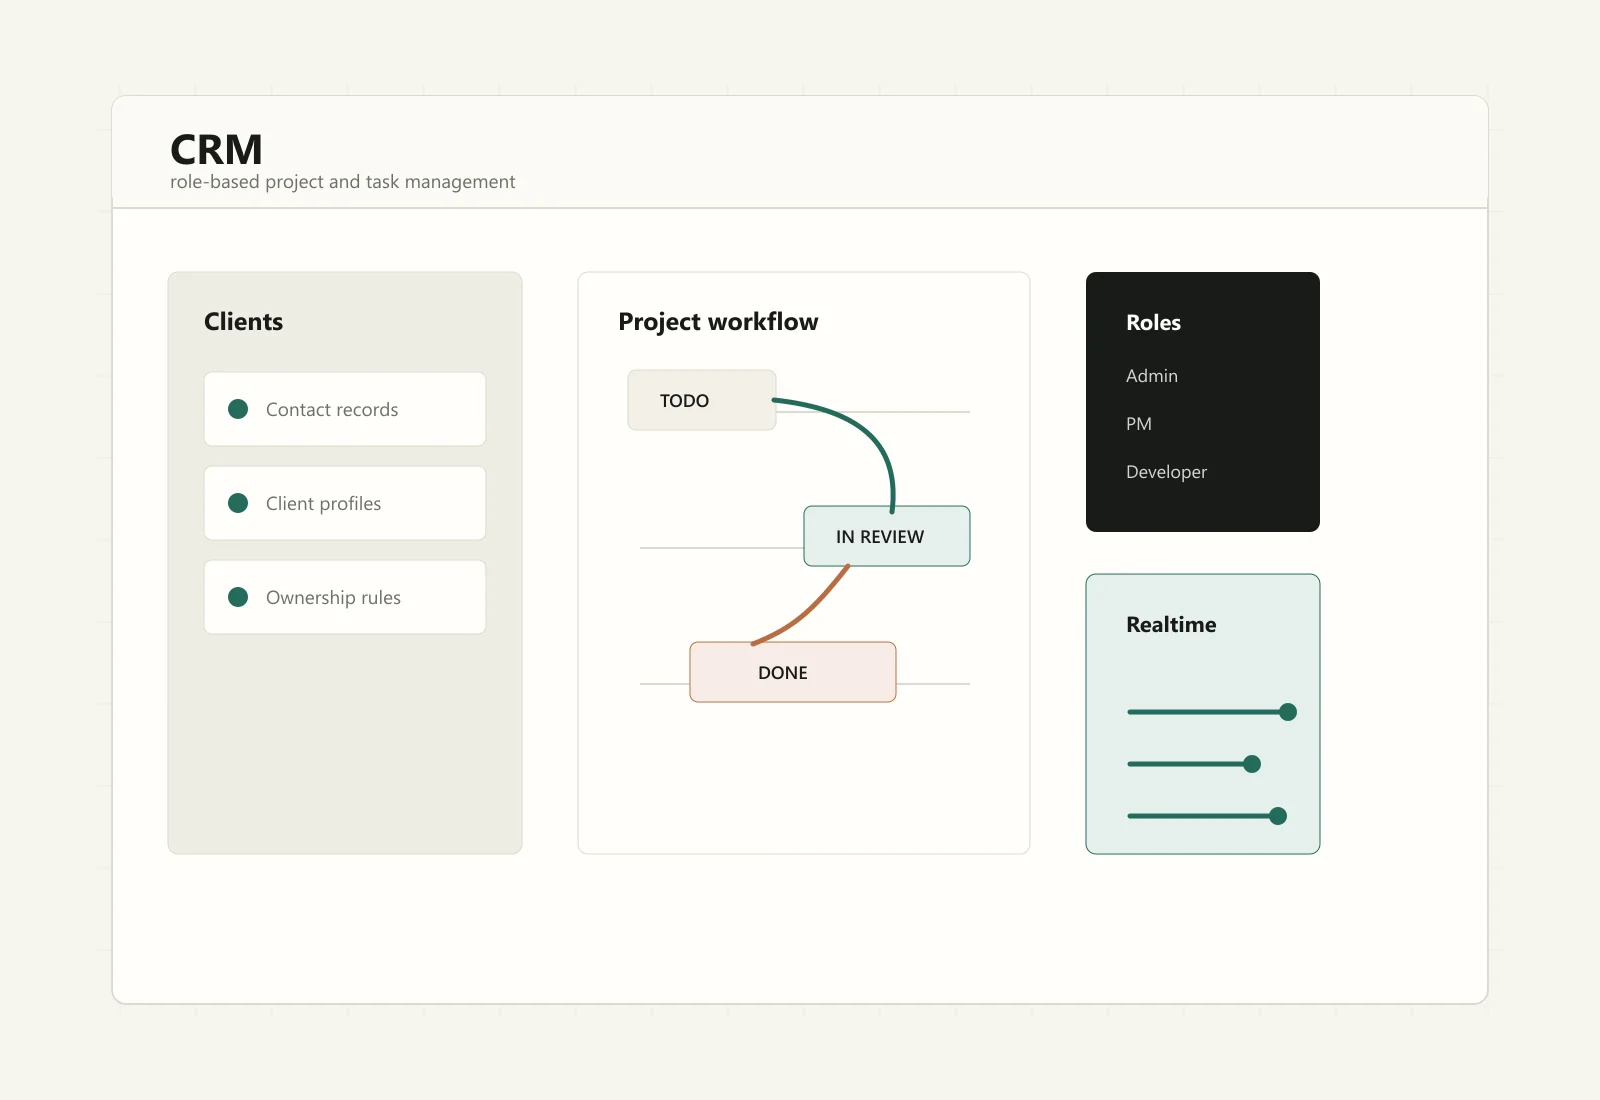Choose the PM role

pyautogui.click(x=1139, y=424)
